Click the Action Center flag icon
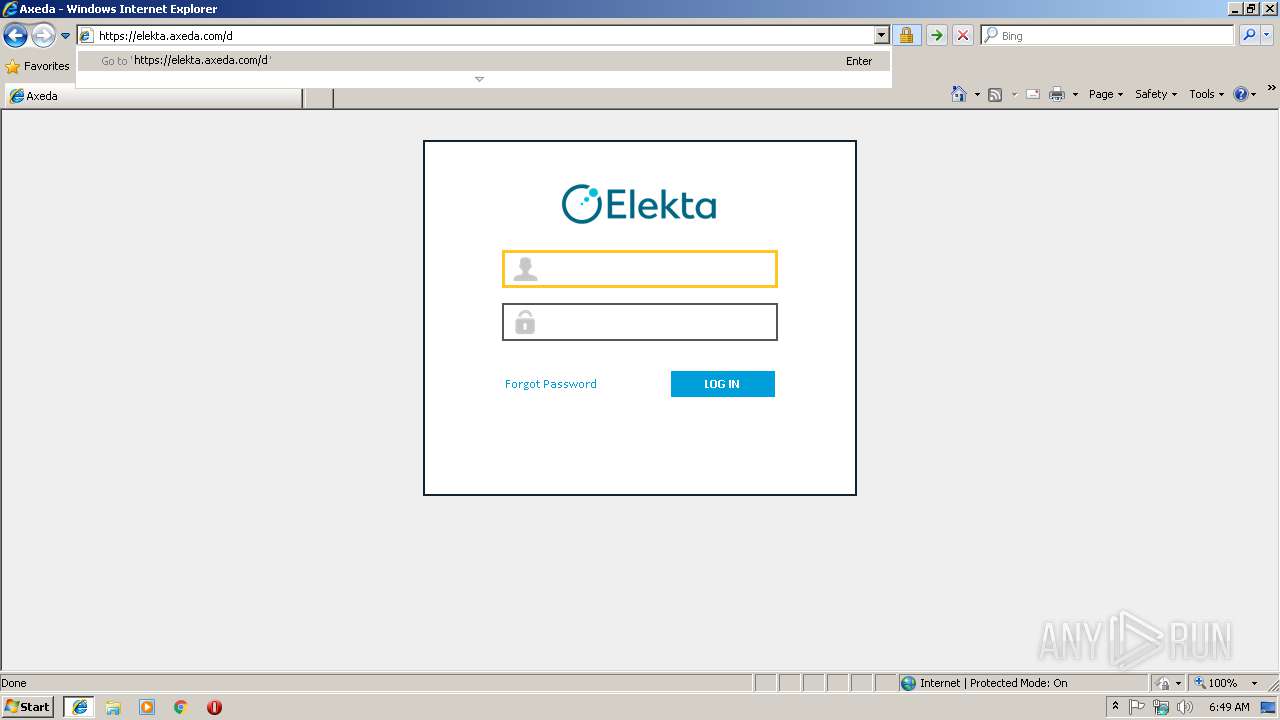The height and width of the screenshot is (720, 1280). point(1137,707)
